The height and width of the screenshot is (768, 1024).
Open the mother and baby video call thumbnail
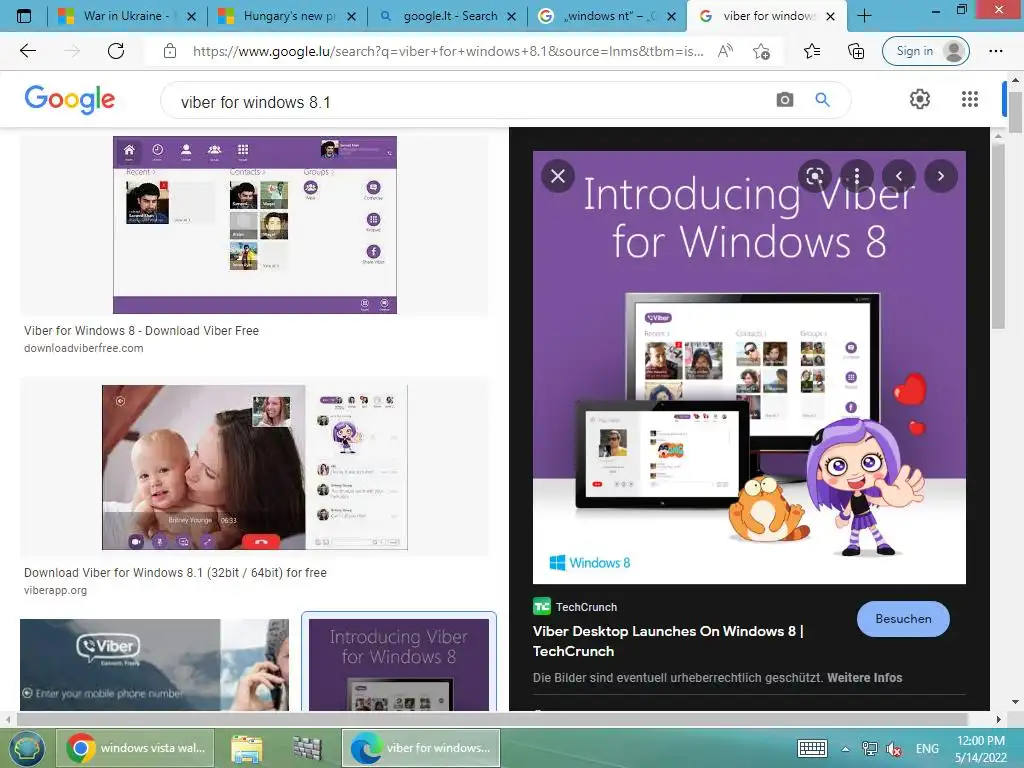coord(255,467)
